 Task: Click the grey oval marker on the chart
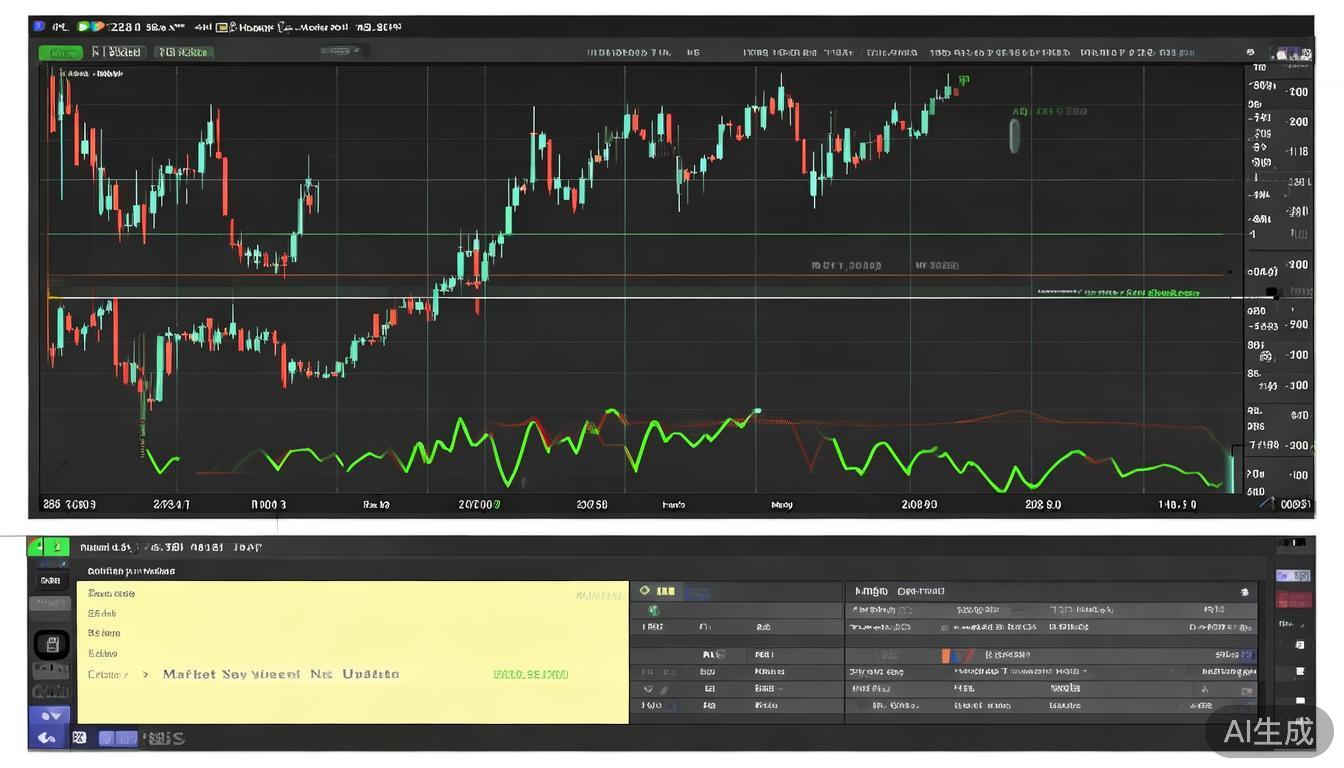(1014, 135)
